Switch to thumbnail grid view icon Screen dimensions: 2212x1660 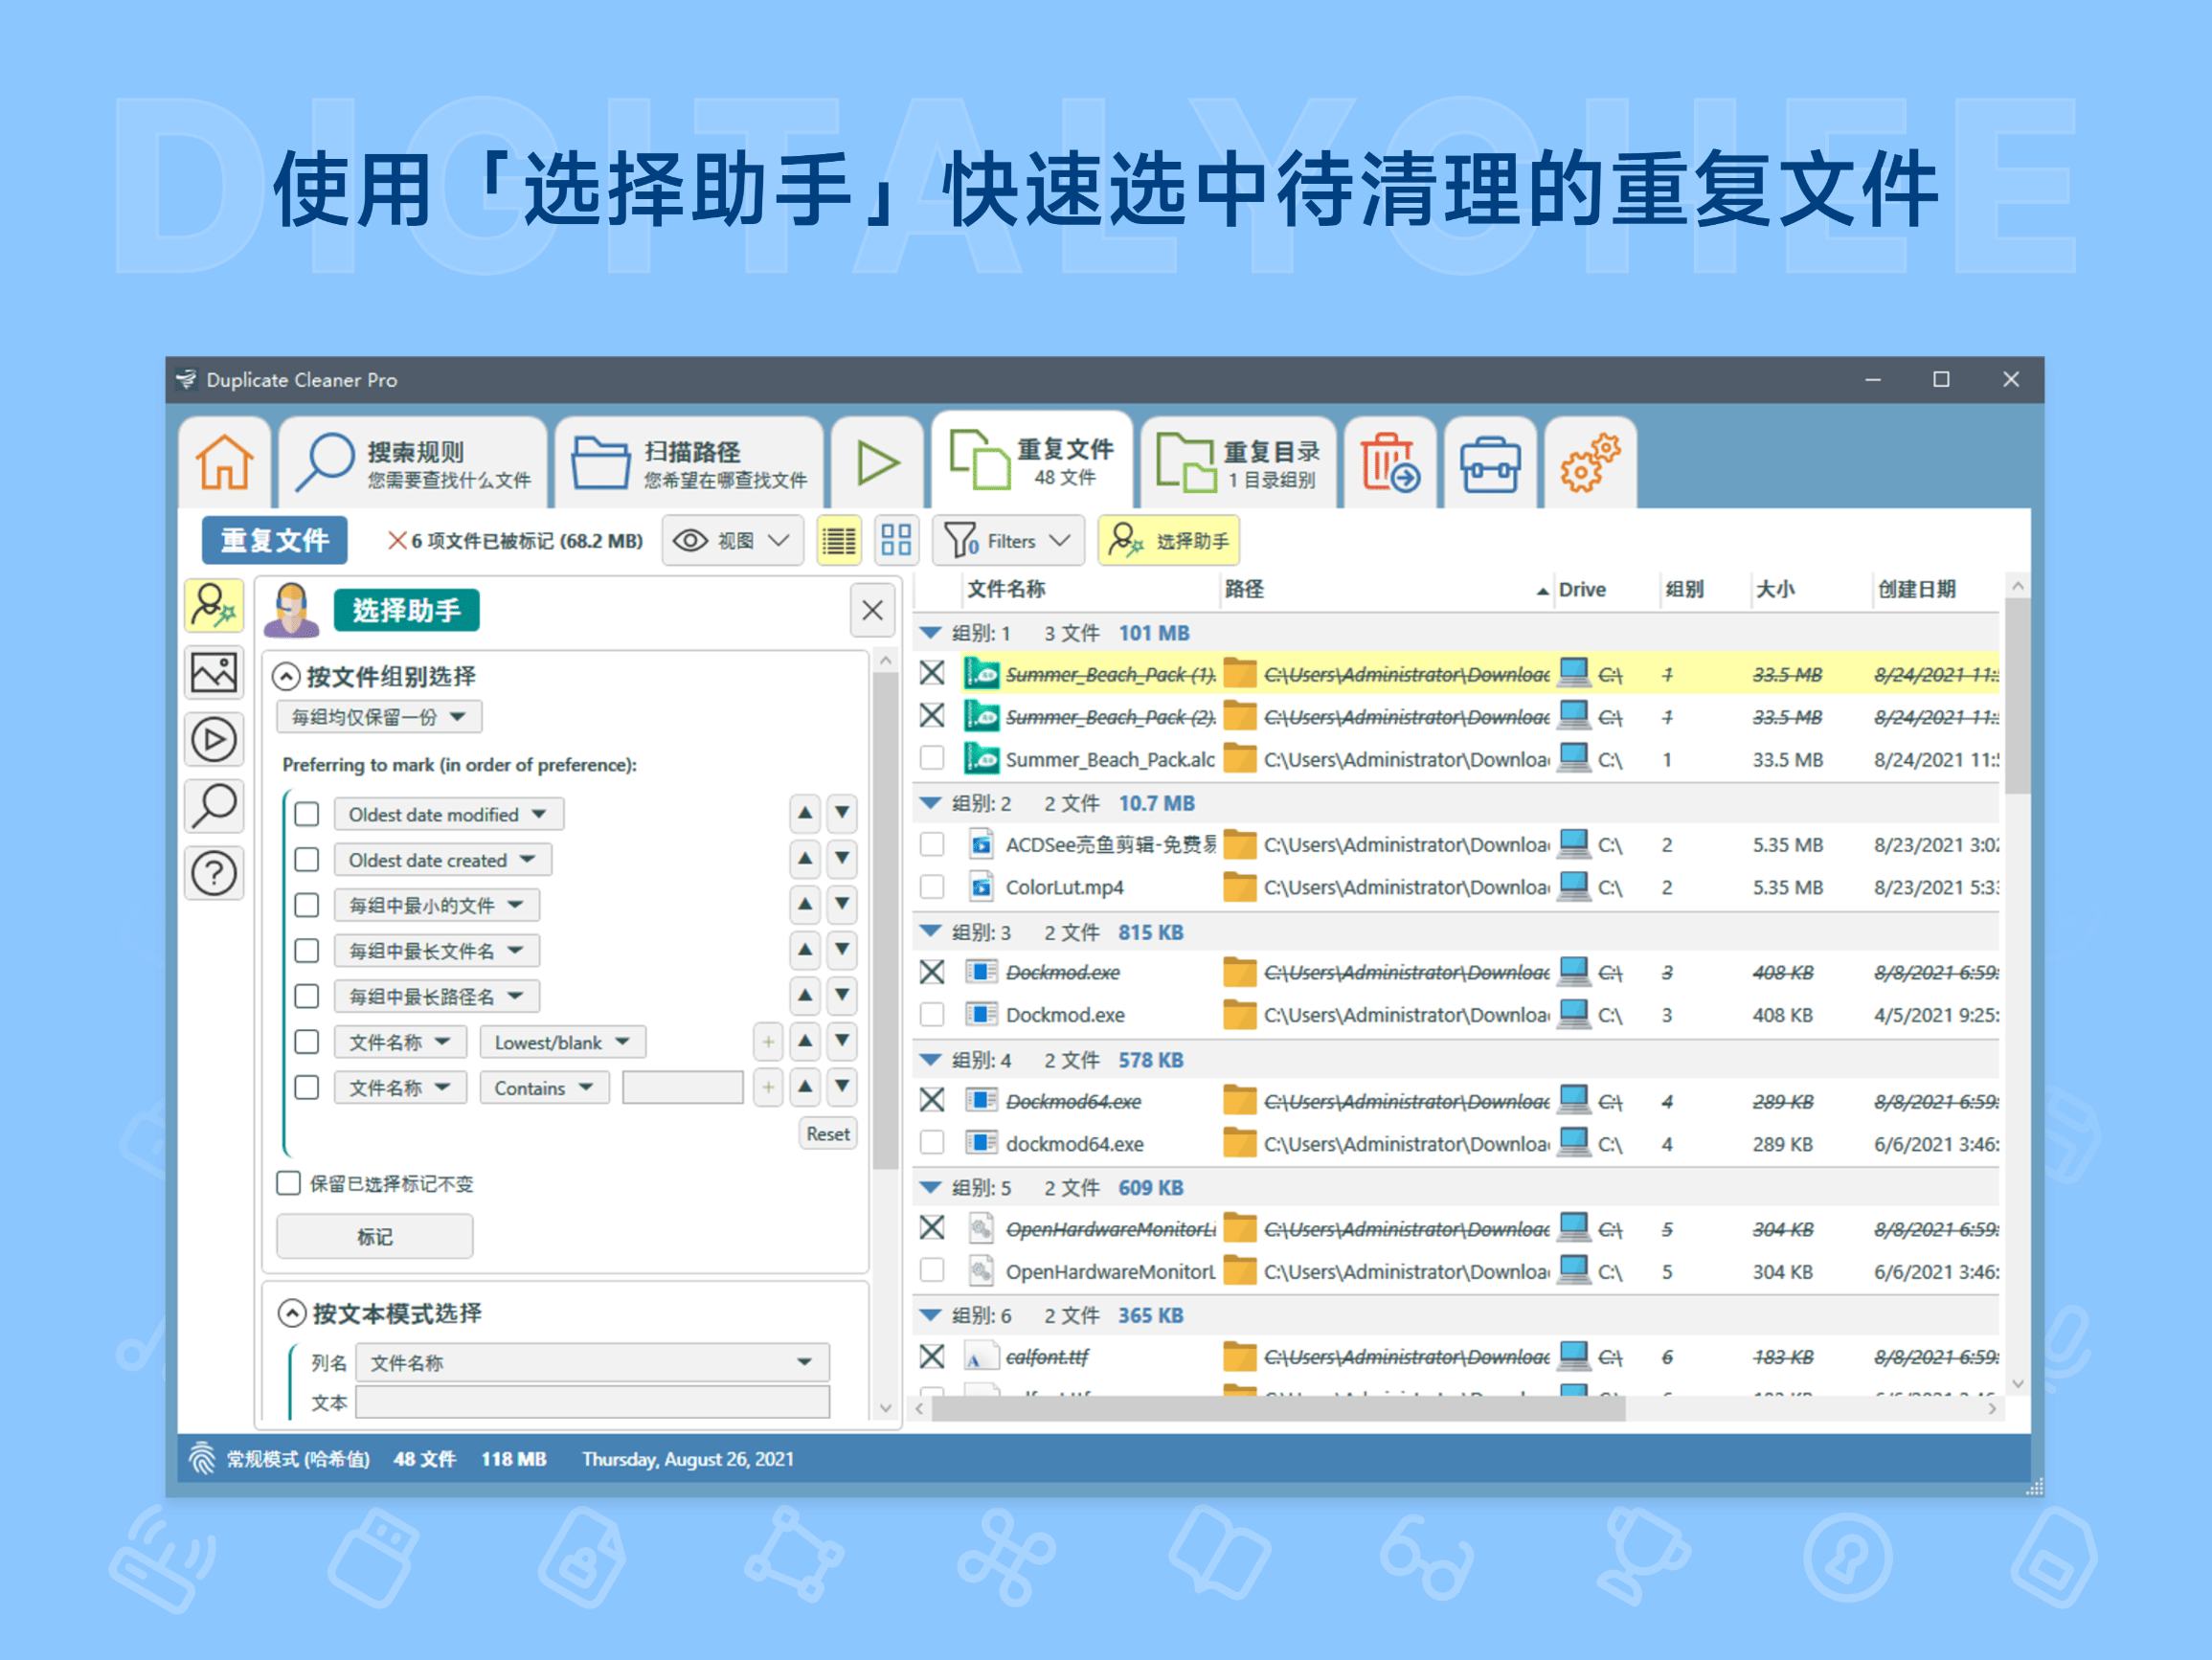[x=896, y=541]
